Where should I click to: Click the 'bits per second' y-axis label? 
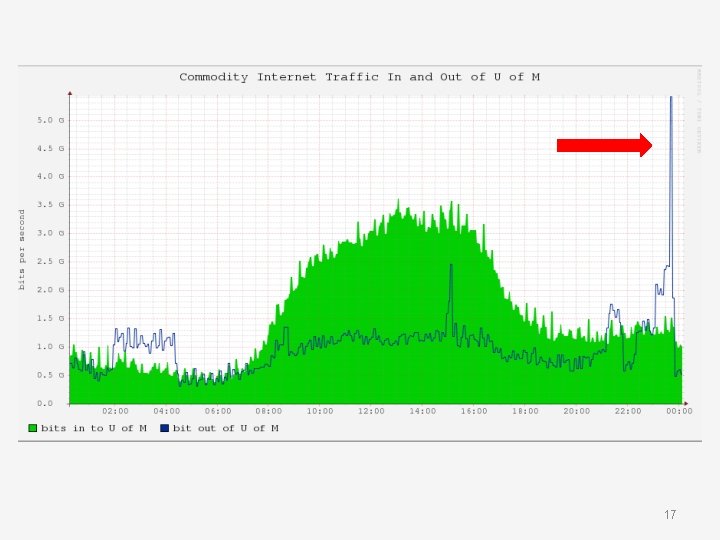pyautogui.click(x=22, y=249)
